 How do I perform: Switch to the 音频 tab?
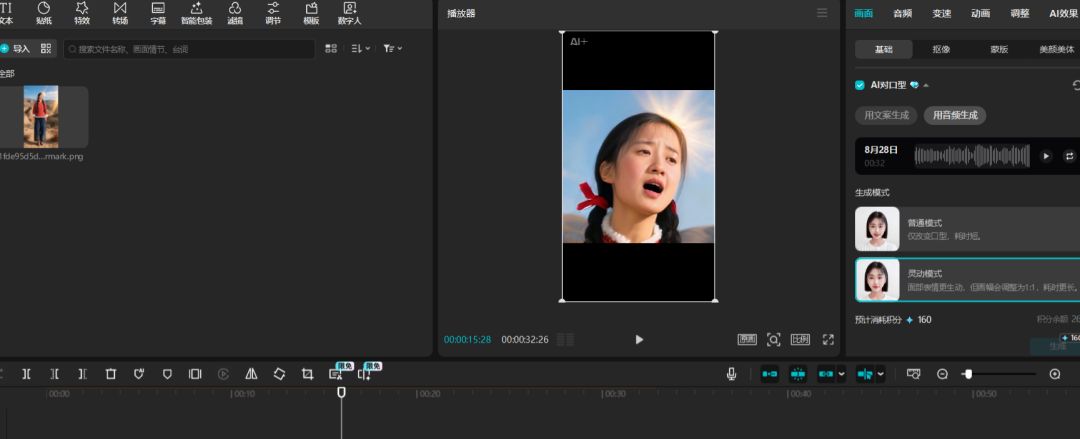click(902, 13)
